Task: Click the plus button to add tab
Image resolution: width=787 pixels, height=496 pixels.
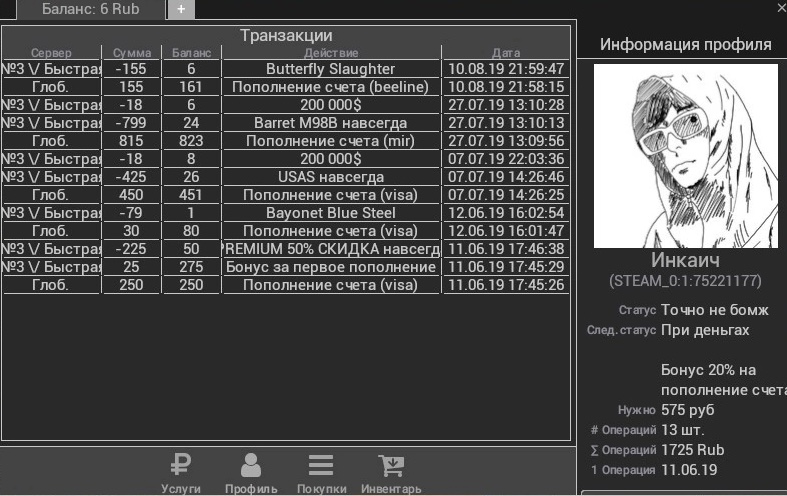Action: tap(181, 9)
